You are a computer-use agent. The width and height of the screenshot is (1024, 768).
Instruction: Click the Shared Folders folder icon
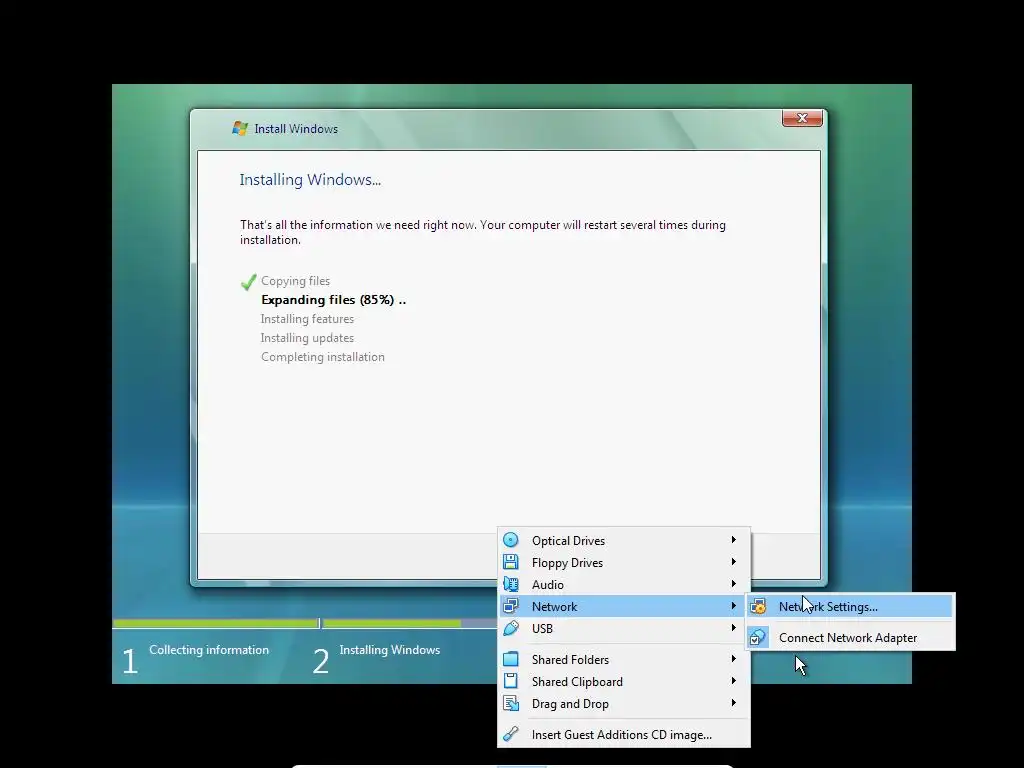tap(511, 660)
